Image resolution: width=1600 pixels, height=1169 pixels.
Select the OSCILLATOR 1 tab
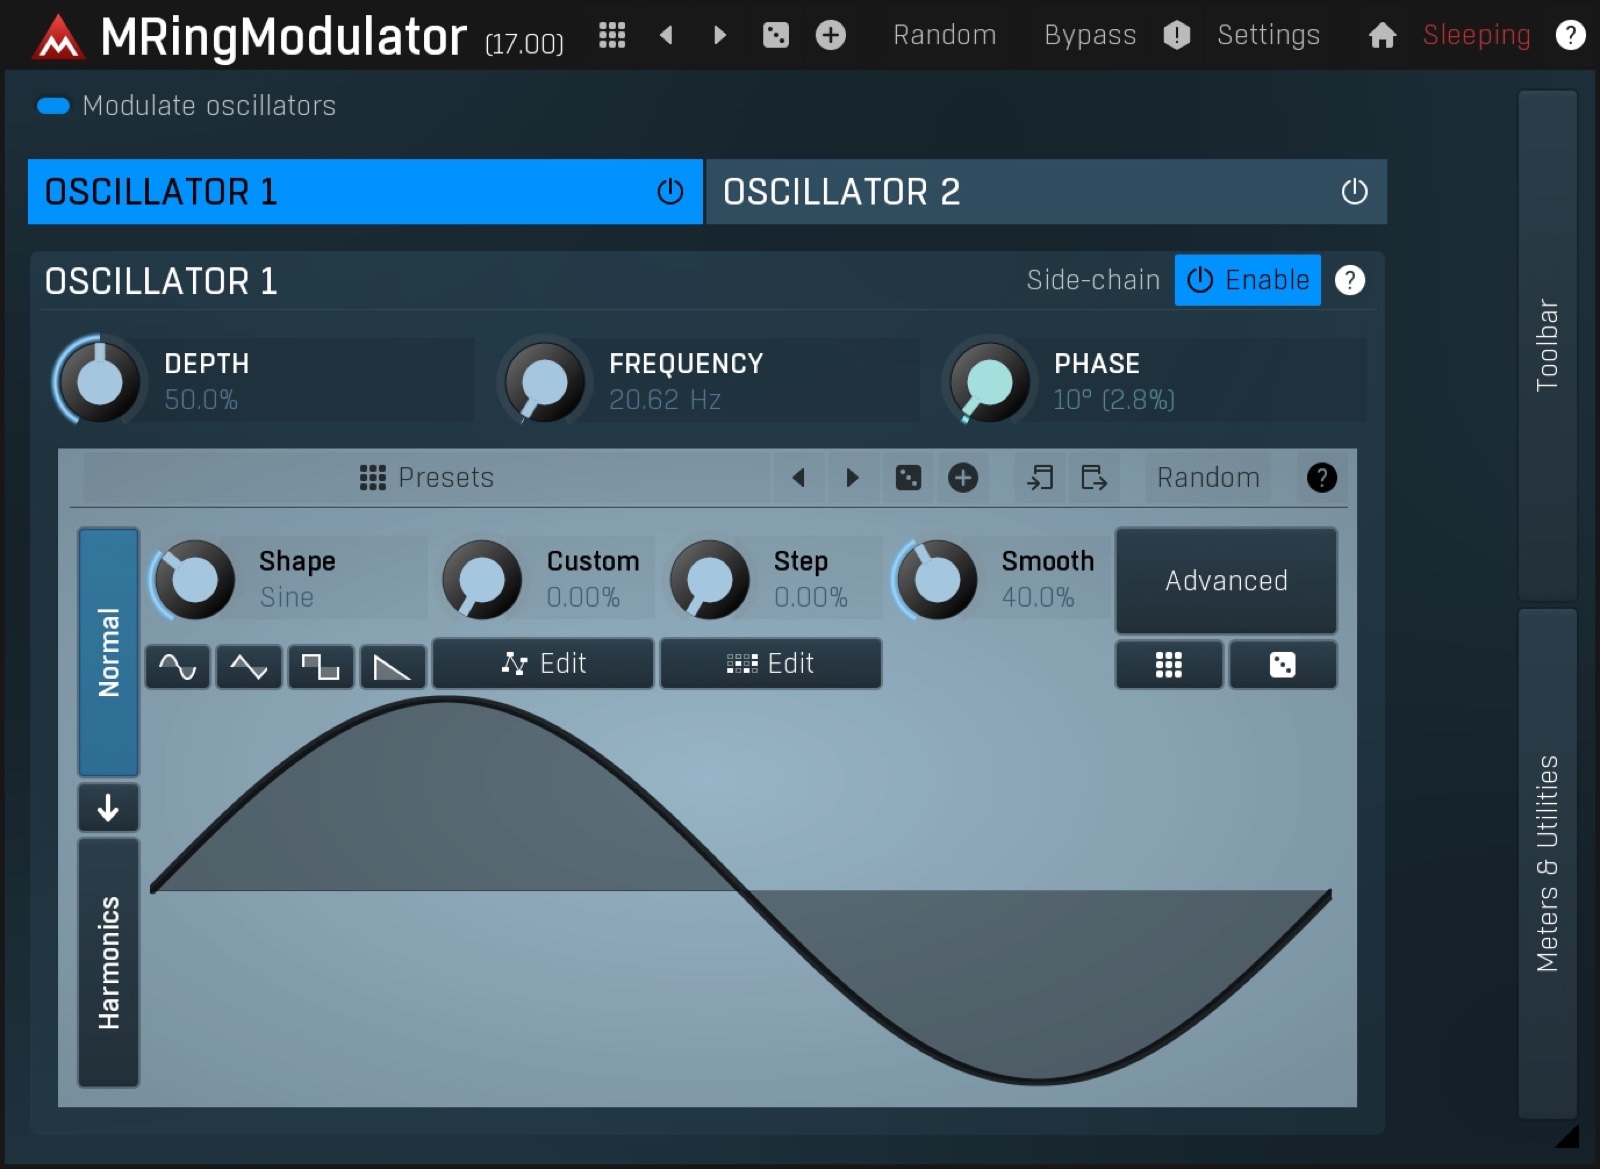(365, 191)
